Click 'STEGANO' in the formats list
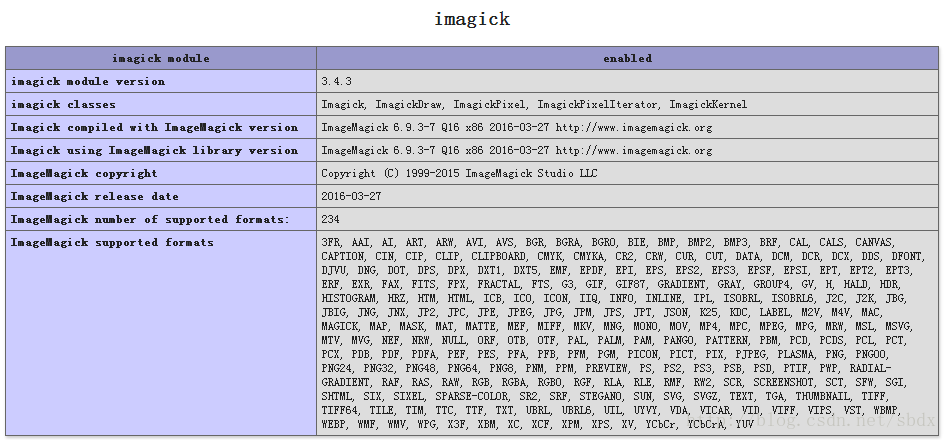Image resolution: width=947 pixels, height=440 pixels. tap(600, 396)
